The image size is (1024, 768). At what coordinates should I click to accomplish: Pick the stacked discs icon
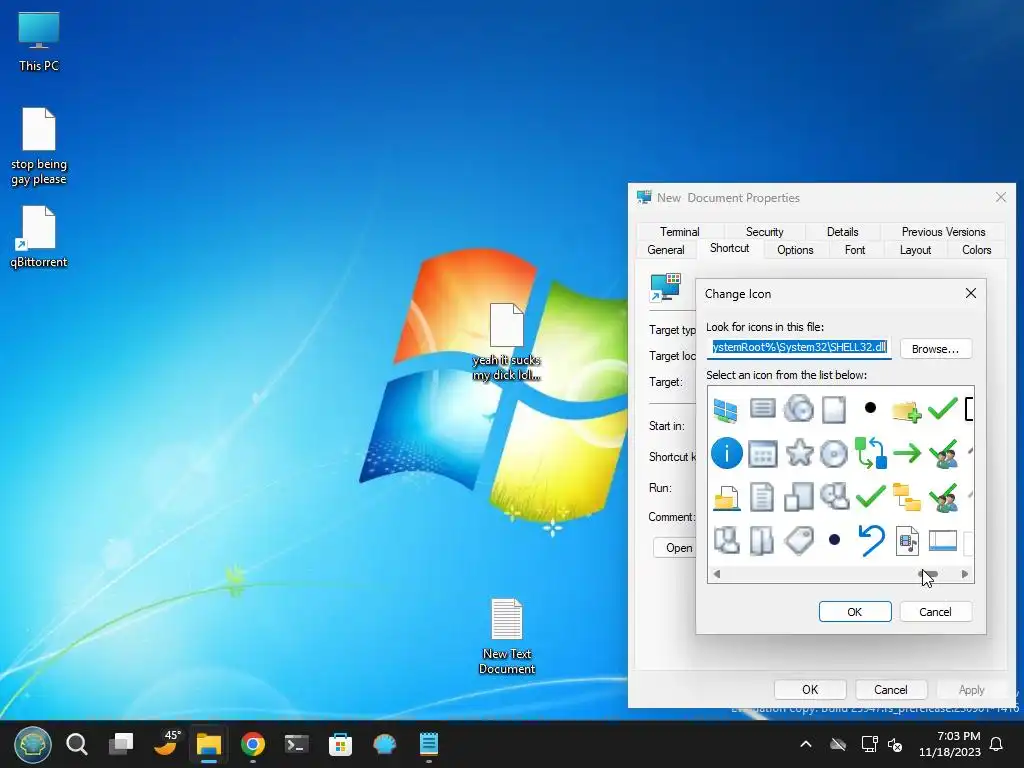point(798,409)
